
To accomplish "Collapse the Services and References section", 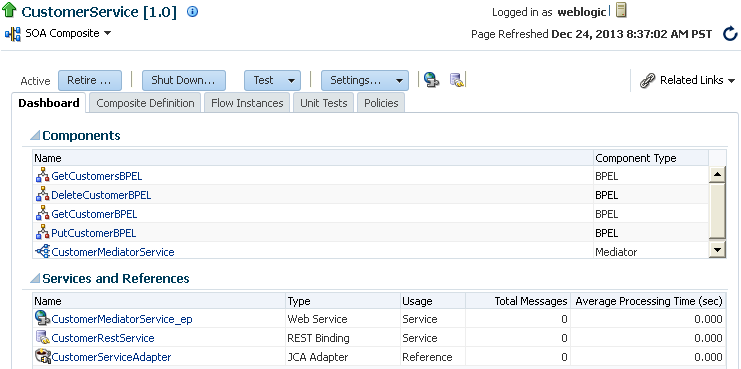I will (x=34, y=279).
